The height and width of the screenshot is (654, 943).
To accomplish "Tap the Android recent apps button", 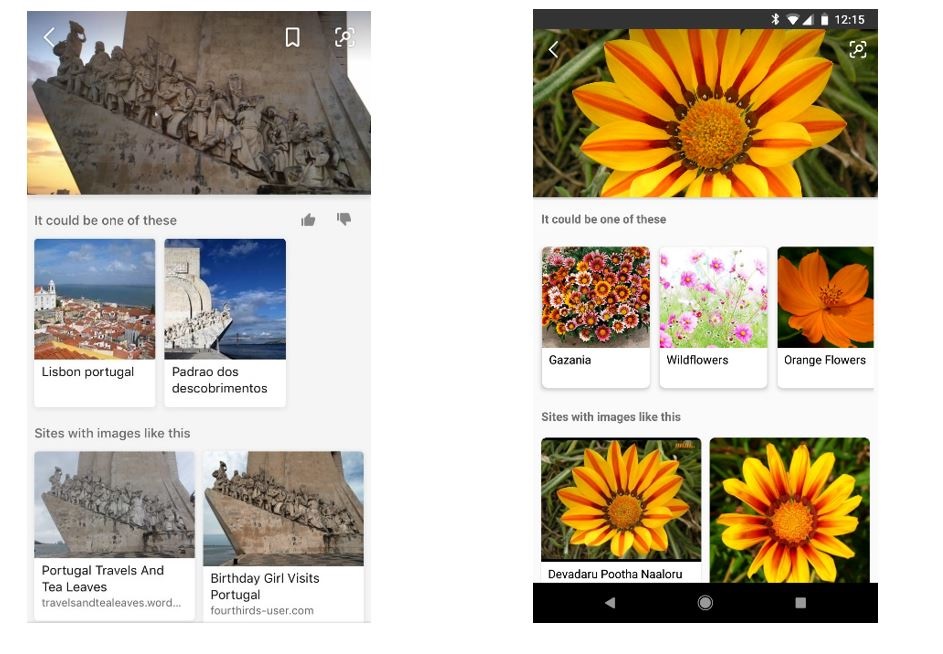I will (800, 602).
